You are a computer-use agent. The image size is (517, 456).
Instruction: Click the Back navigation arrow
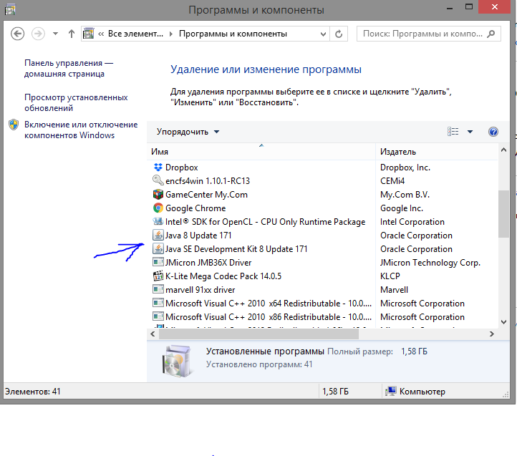point(17,34)
